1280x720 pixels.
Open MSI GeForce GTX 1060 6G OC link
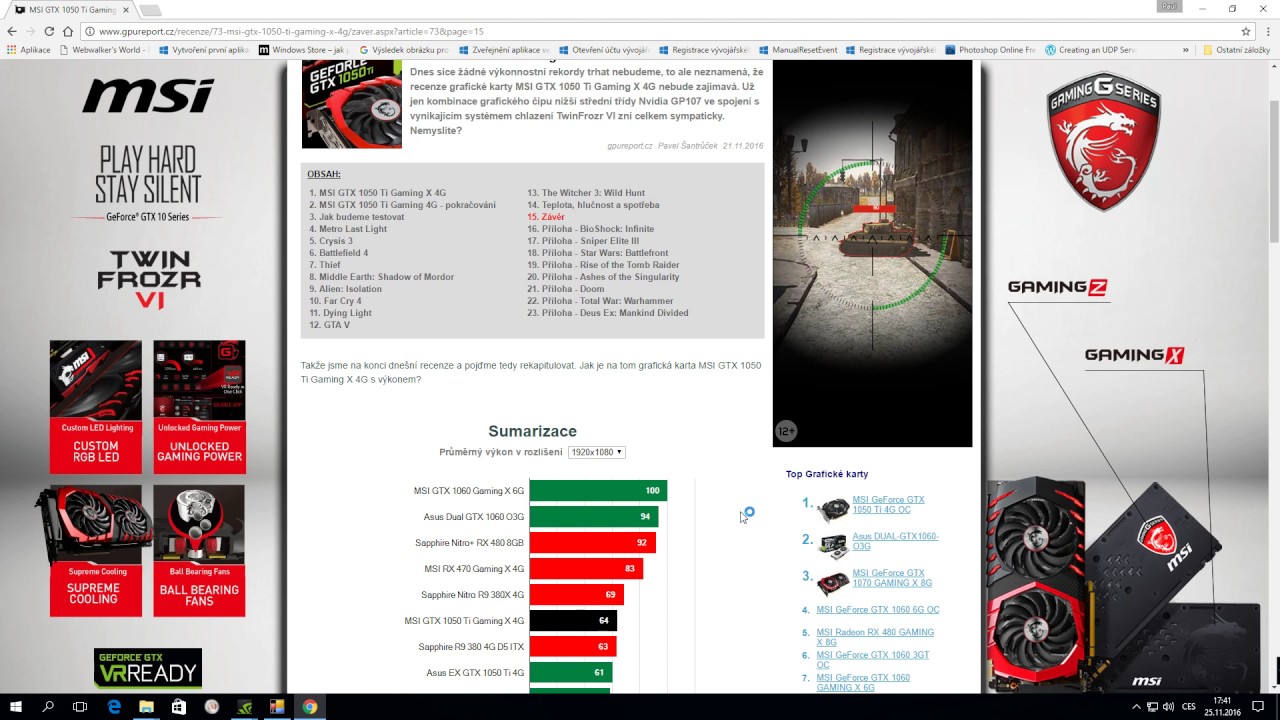tap(877, 610)
